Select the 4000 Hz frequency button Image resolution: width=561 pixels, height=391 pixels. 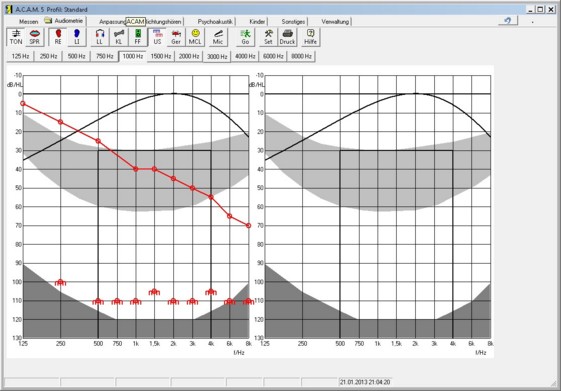click(x=245, y=56)
